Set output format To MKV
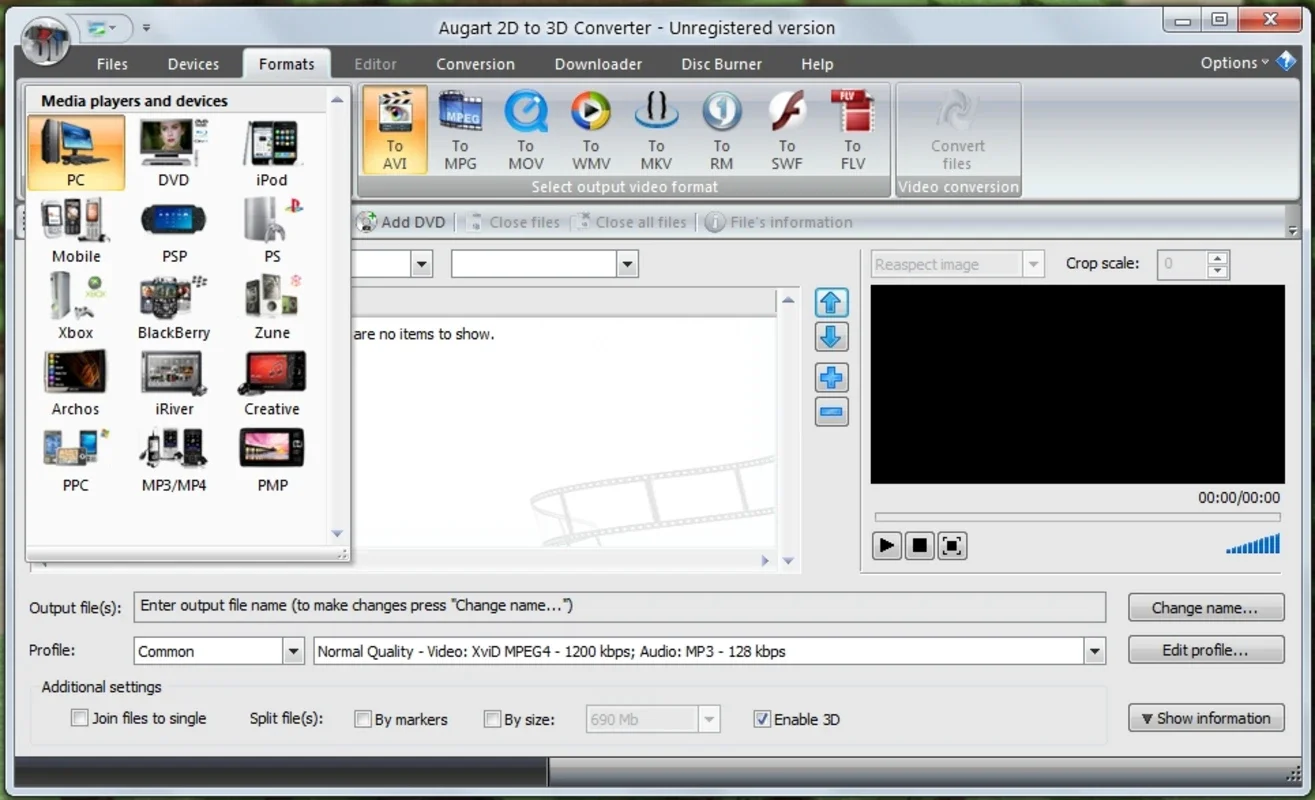Screen dimensions: 1315x800 click(656, 130)
